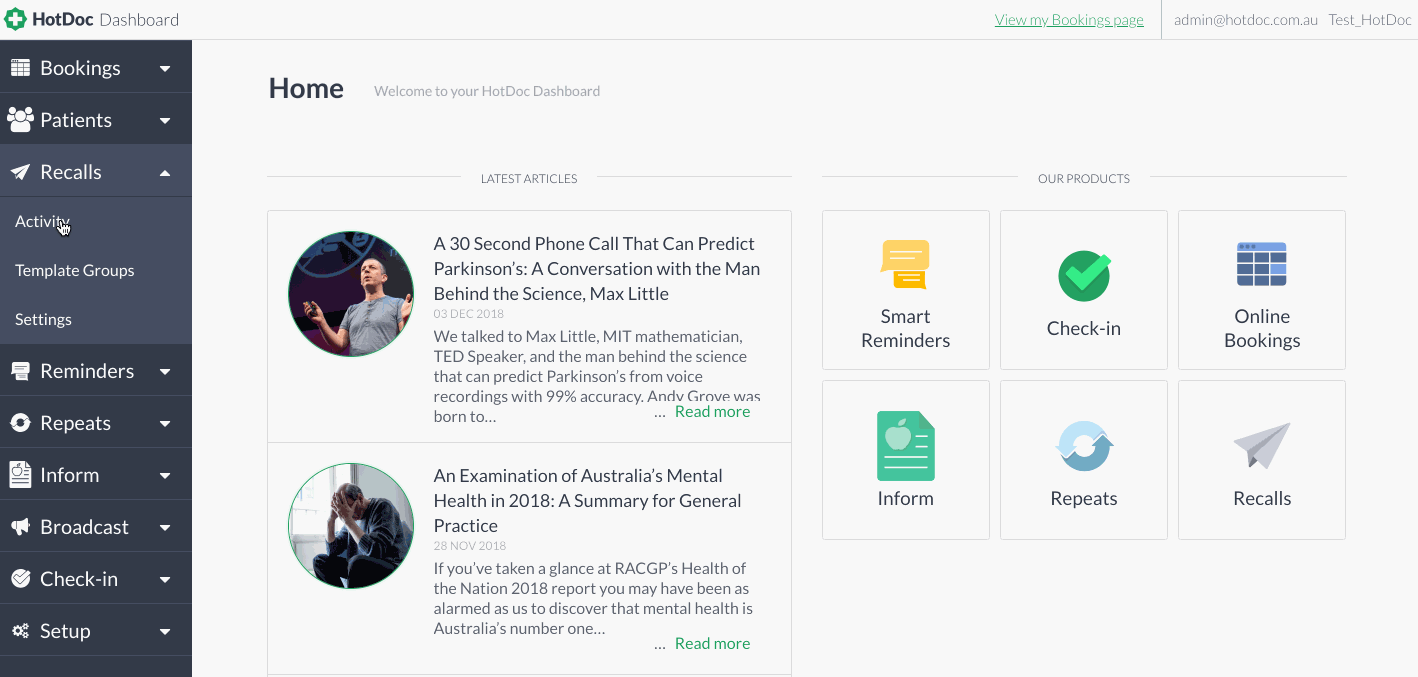Click the Broadcast megaphone sidebar icon

20,527
